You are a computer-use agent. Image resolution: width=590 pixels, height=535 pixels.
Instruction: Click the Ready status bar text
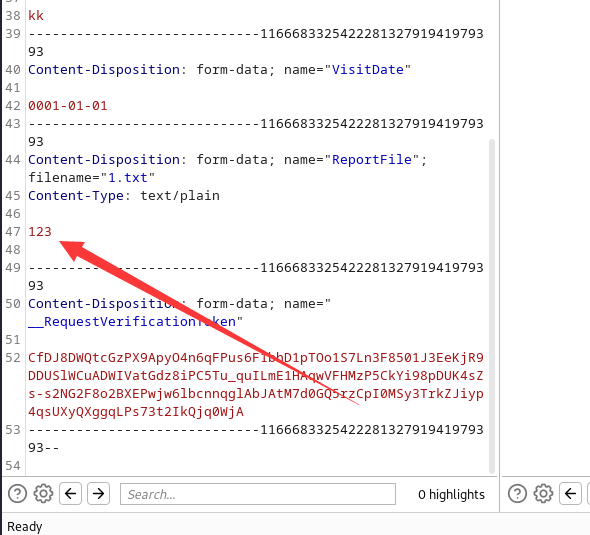(x=24, y=526)
